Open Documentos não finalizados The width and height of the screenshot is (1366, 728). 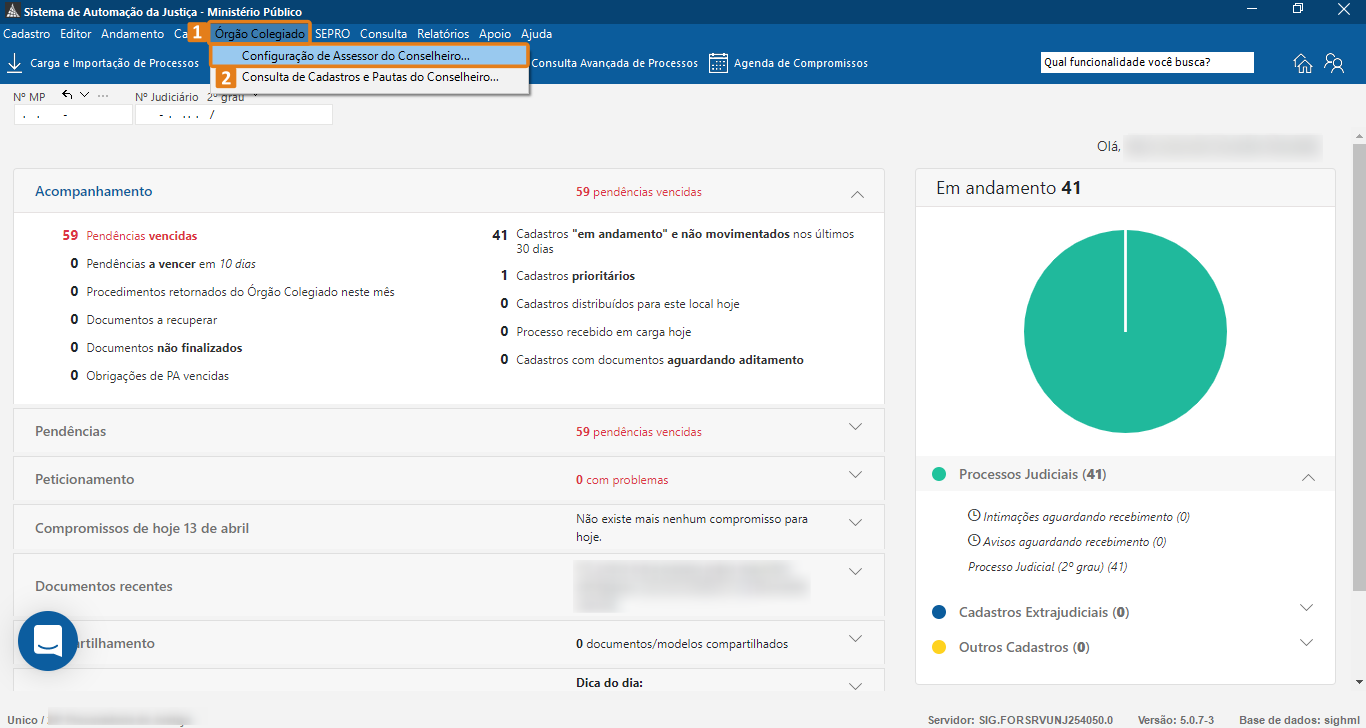point(156,348)
